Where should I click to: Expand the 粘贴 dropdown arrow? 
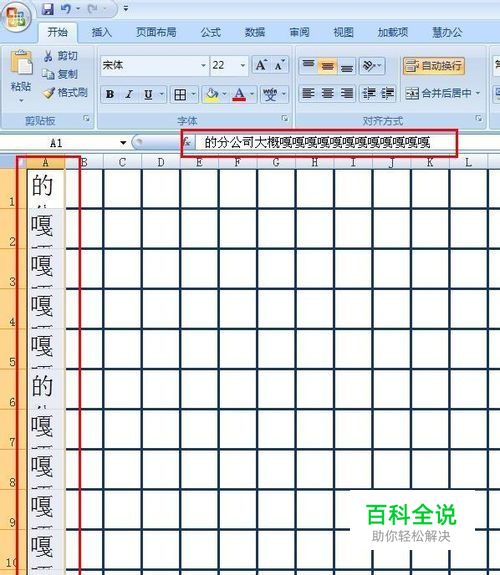(21, 100)
